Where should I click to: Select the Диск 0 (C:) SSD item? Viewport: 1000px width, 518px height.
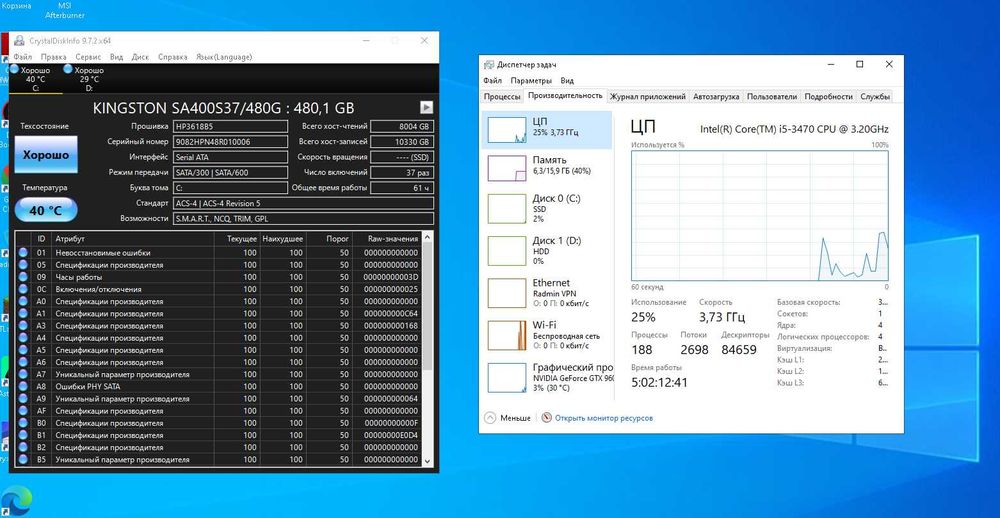coord(547,208)
